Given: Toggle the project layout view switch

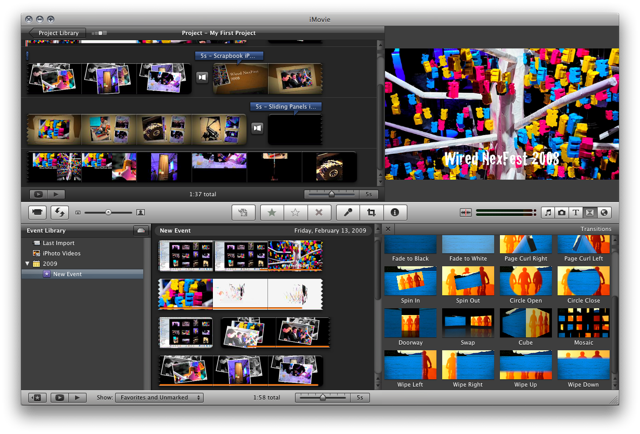Looking at the screenshot, I should (100, 33).
